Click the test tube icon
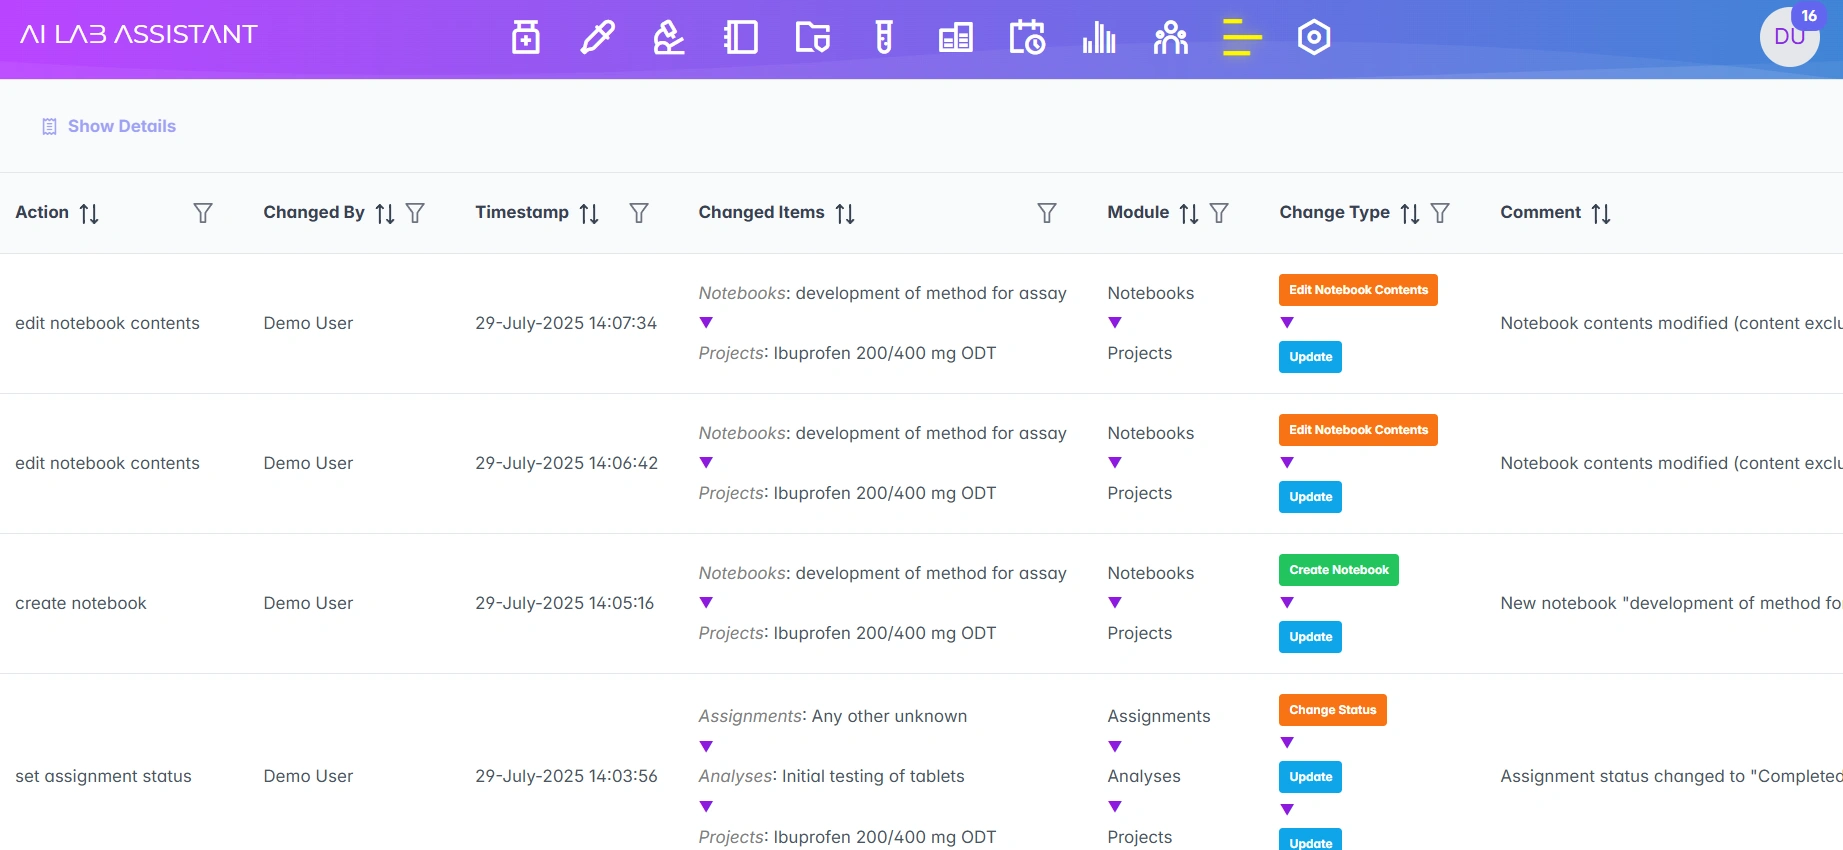Viewport: 1843px width, 850px height. click(x=884, y=38)
